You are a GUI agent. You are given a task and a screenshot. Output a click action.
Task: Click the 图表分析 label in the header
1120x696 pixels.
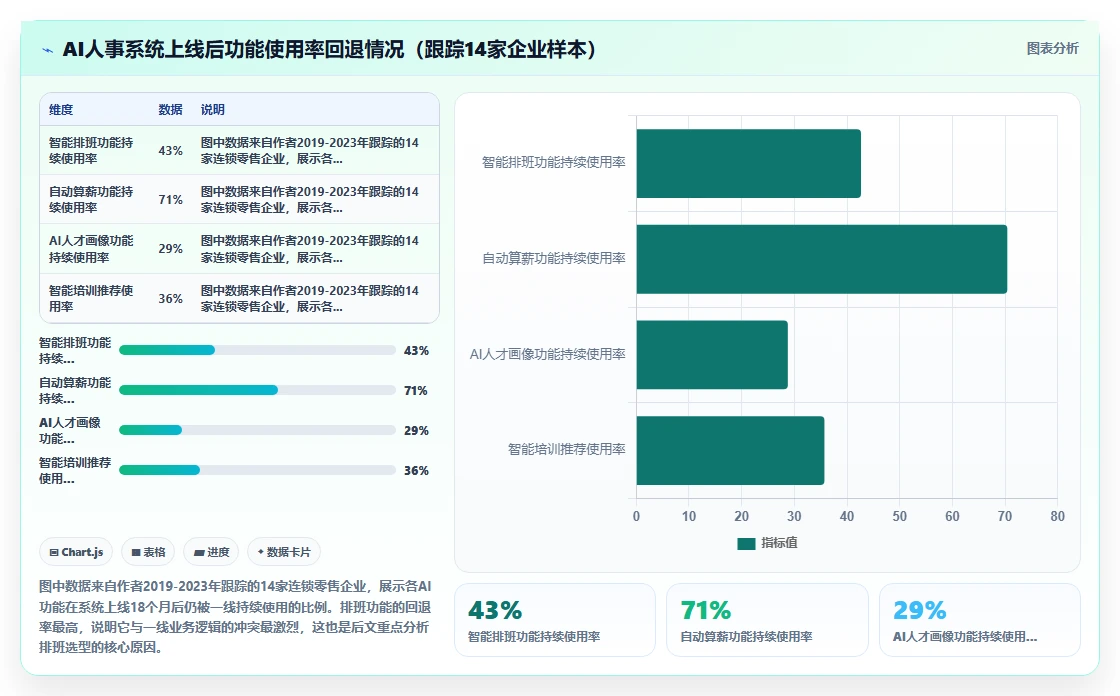tap(1052, 49)
